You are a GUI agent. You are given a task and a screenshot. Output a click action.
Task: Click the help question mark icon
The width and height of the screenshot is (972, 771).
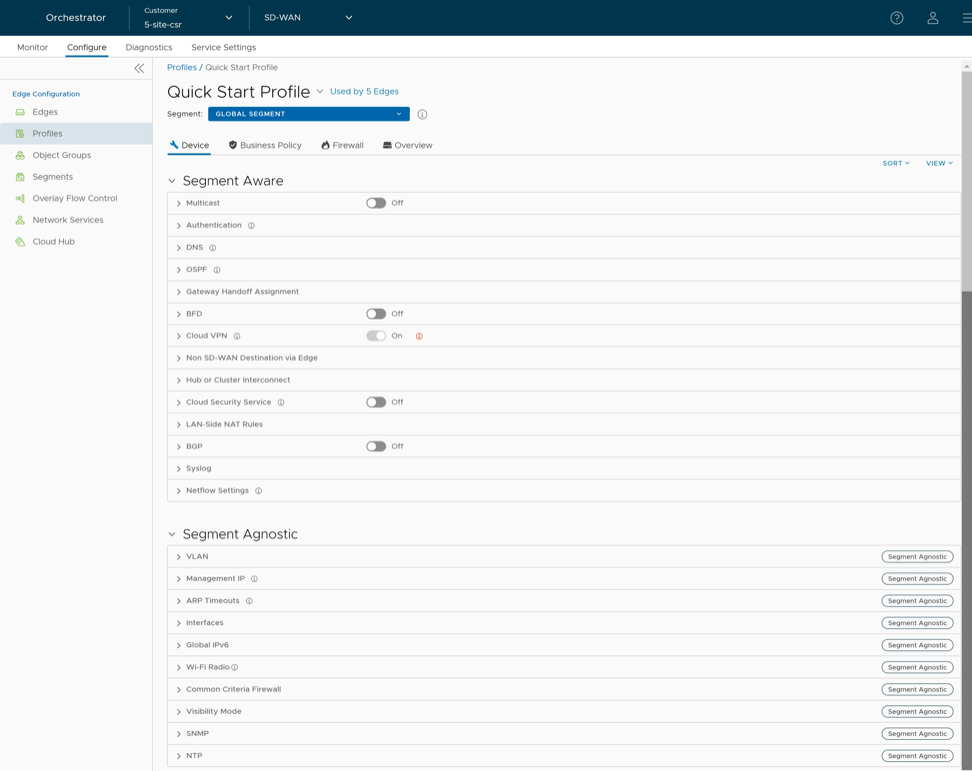pyautogui.click(x=896, y=18)
